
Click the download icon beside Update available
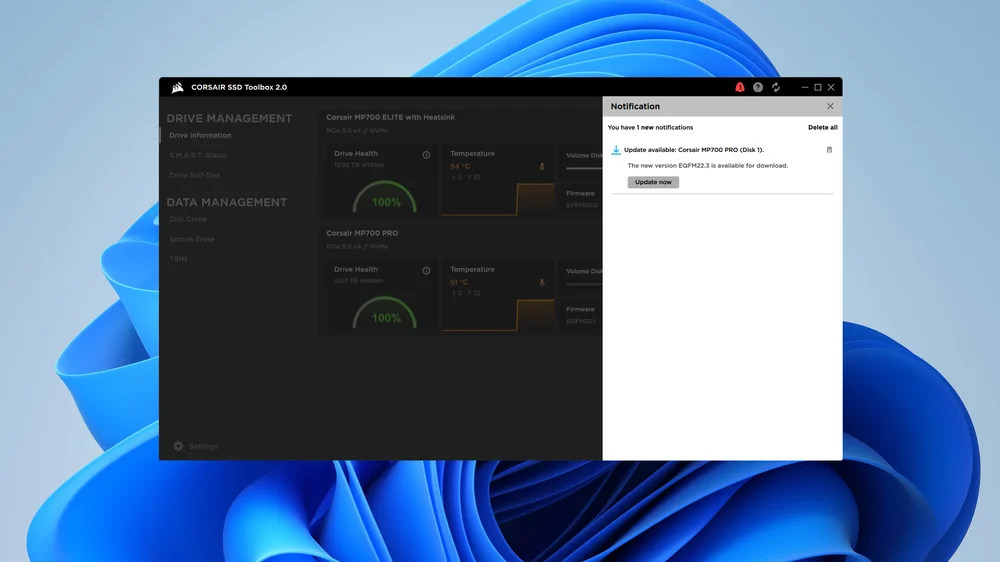point(616,150)
